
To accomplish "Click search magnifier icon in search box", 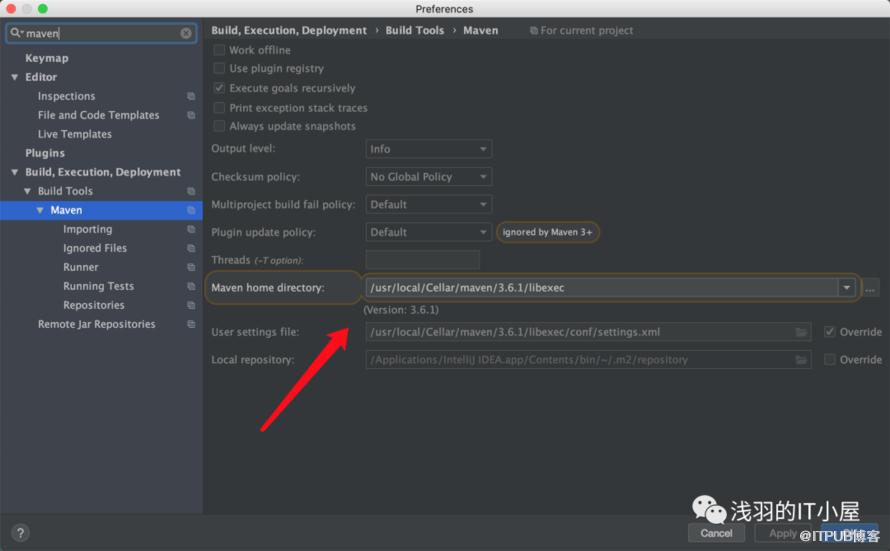I will 16,33.
